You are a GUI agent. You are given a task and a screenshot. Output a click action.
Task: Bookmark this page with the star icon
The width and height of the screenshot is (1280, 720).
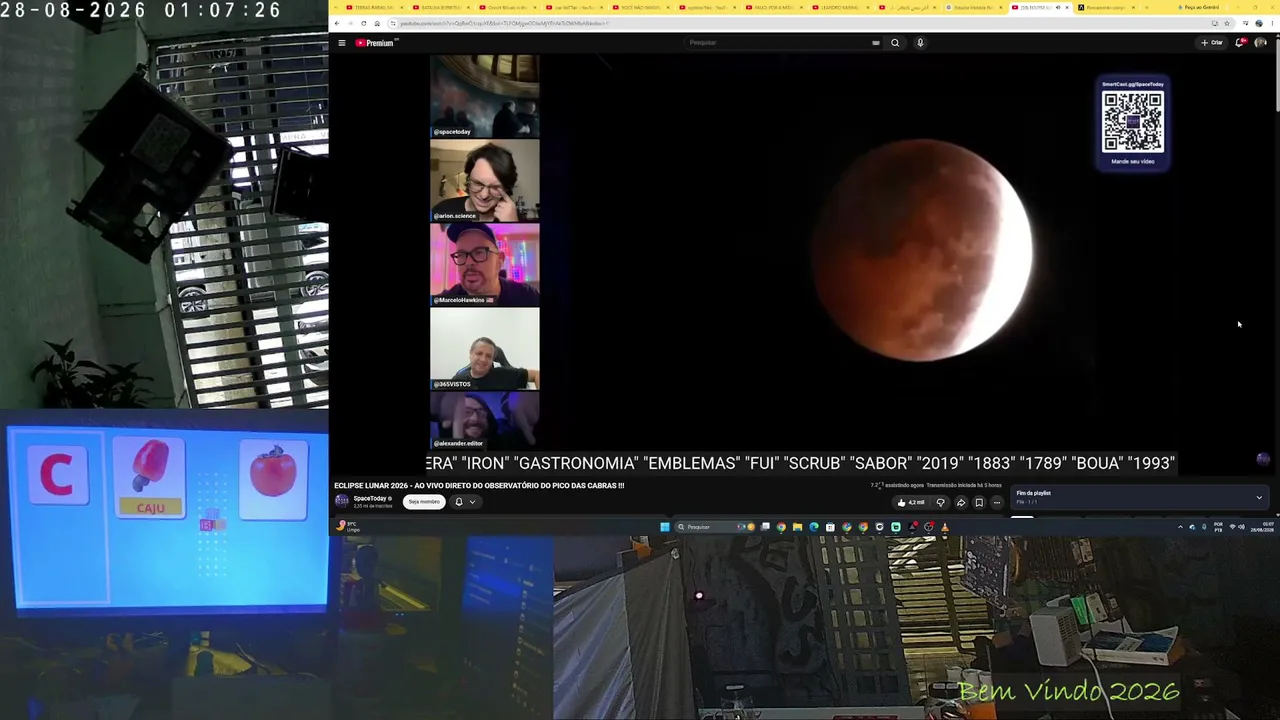pos(1227,23)
